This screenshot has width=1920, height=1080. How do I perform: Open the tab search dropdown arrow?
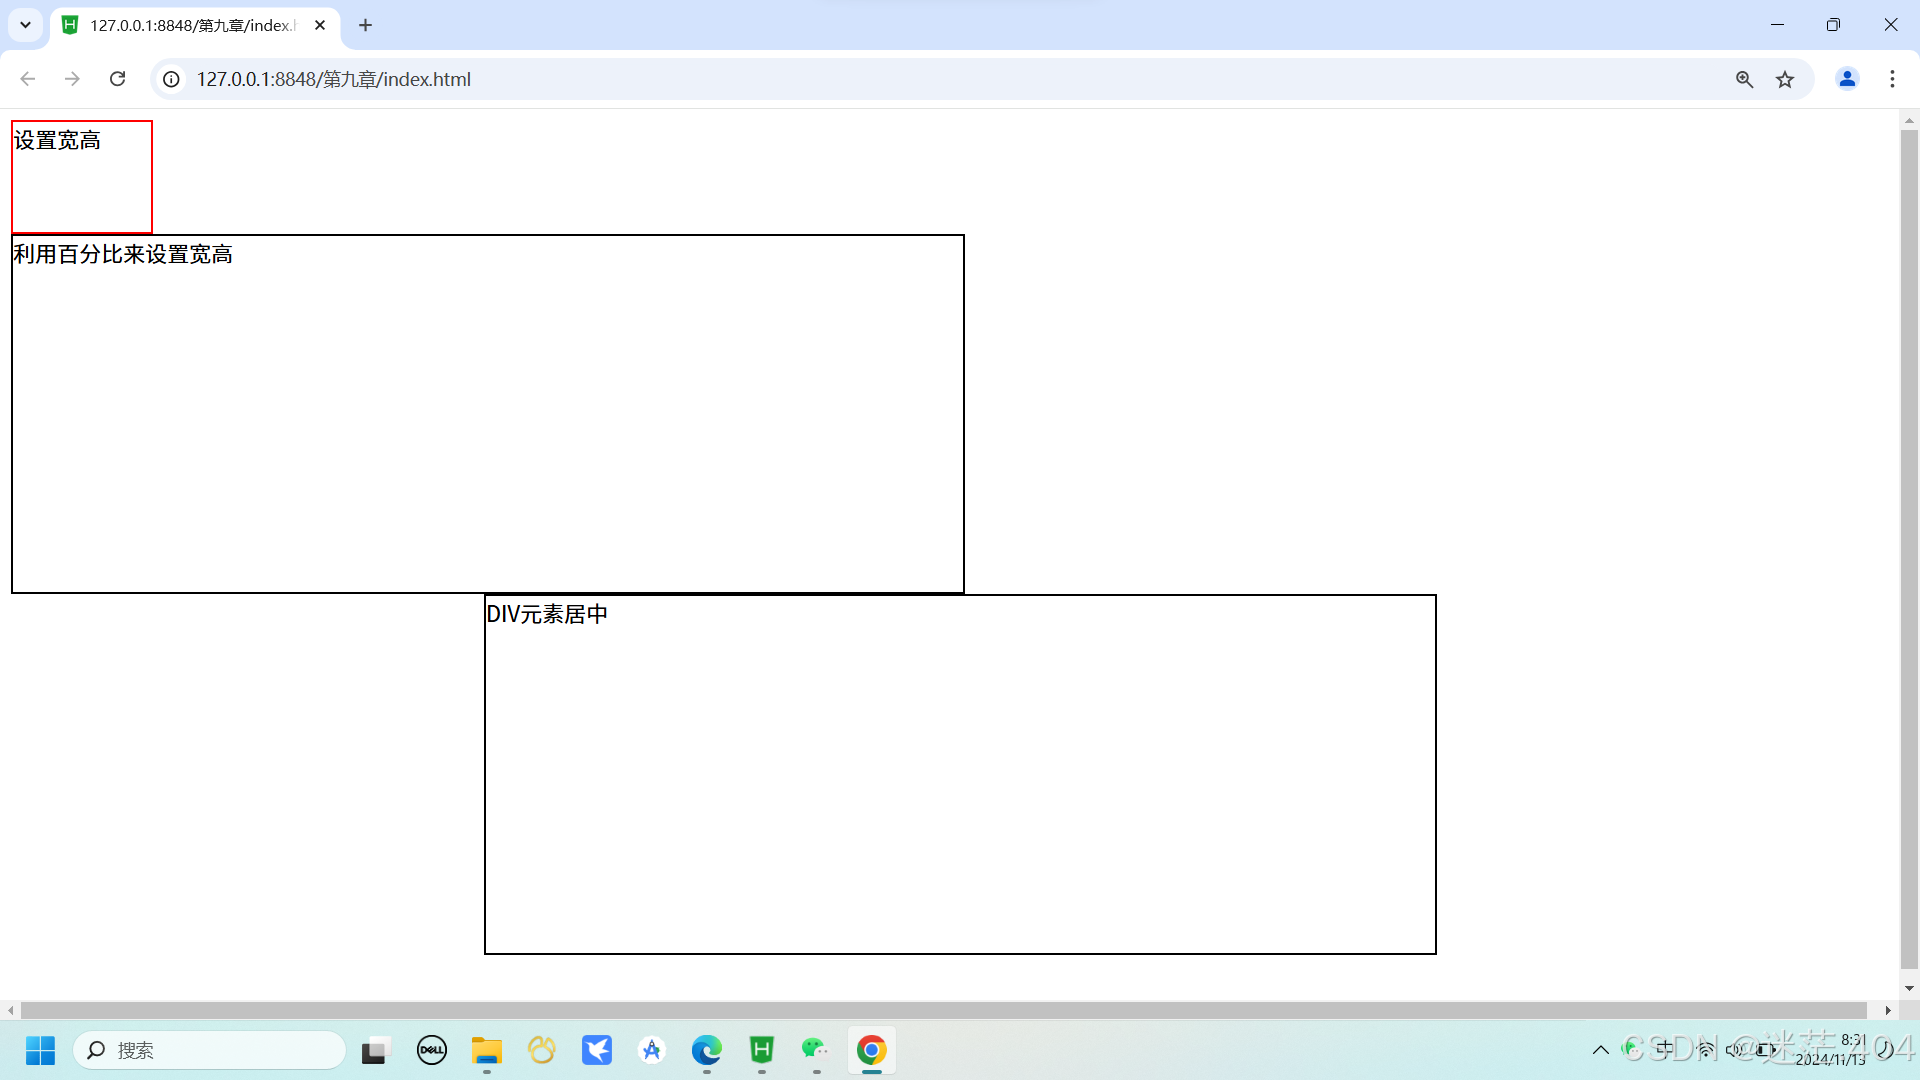[26, 25]
